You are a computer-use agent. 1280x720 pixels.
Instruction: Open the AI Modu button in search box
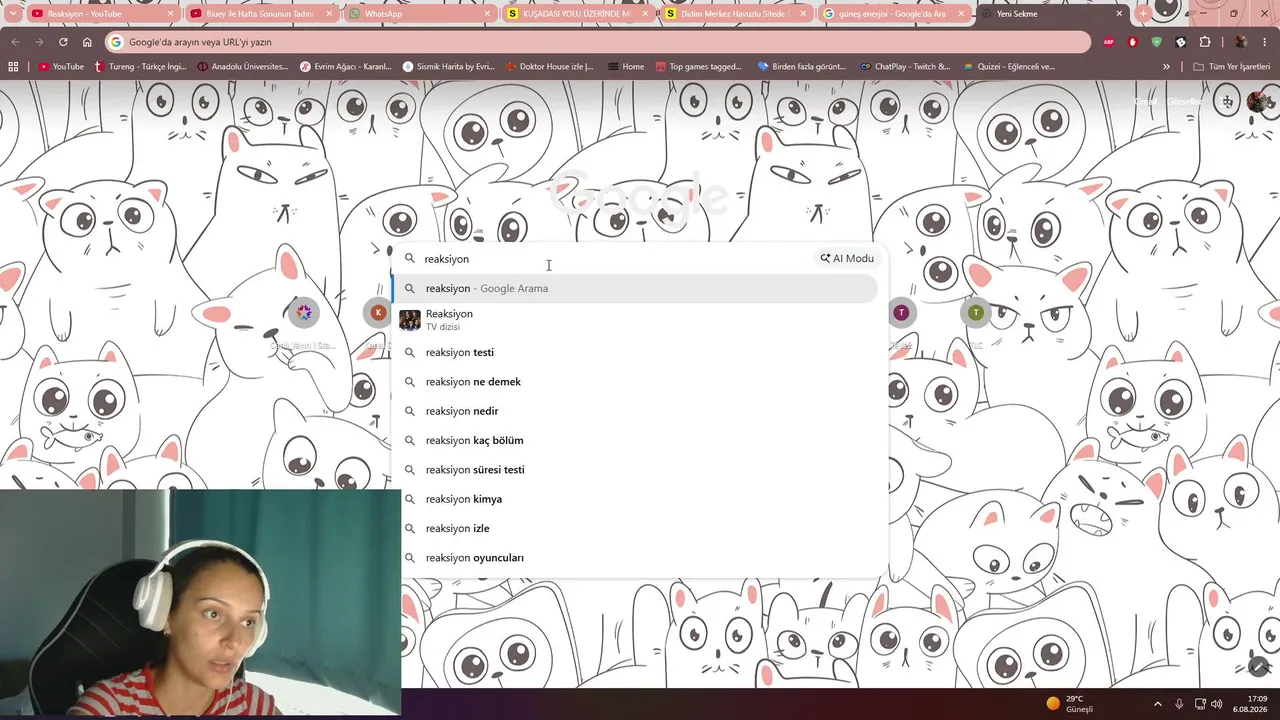point(847,258)
